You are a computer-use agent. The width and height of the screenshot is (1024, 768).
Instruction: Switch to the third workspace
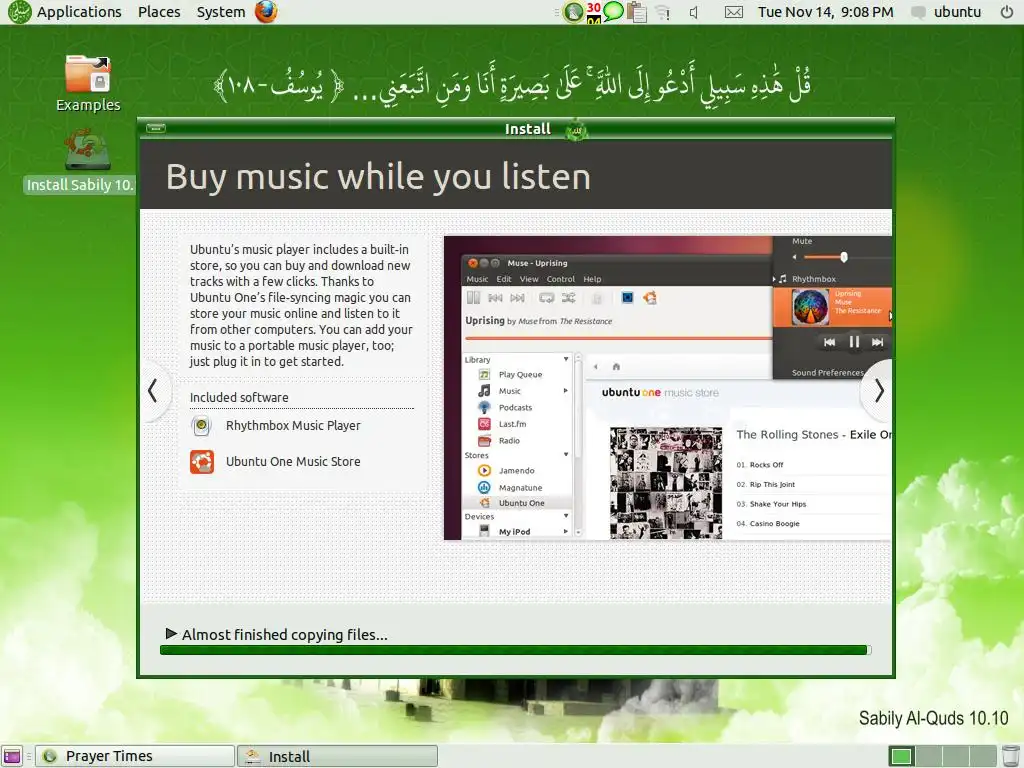click(x=955, y=756)
